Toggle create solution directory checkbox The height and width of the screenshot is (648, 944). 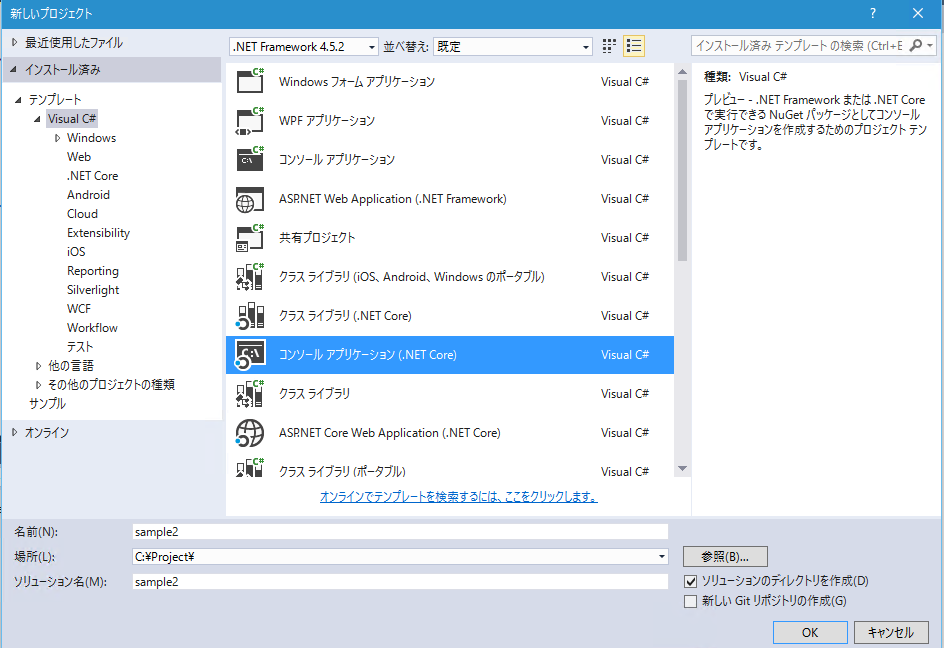point(691,582)
